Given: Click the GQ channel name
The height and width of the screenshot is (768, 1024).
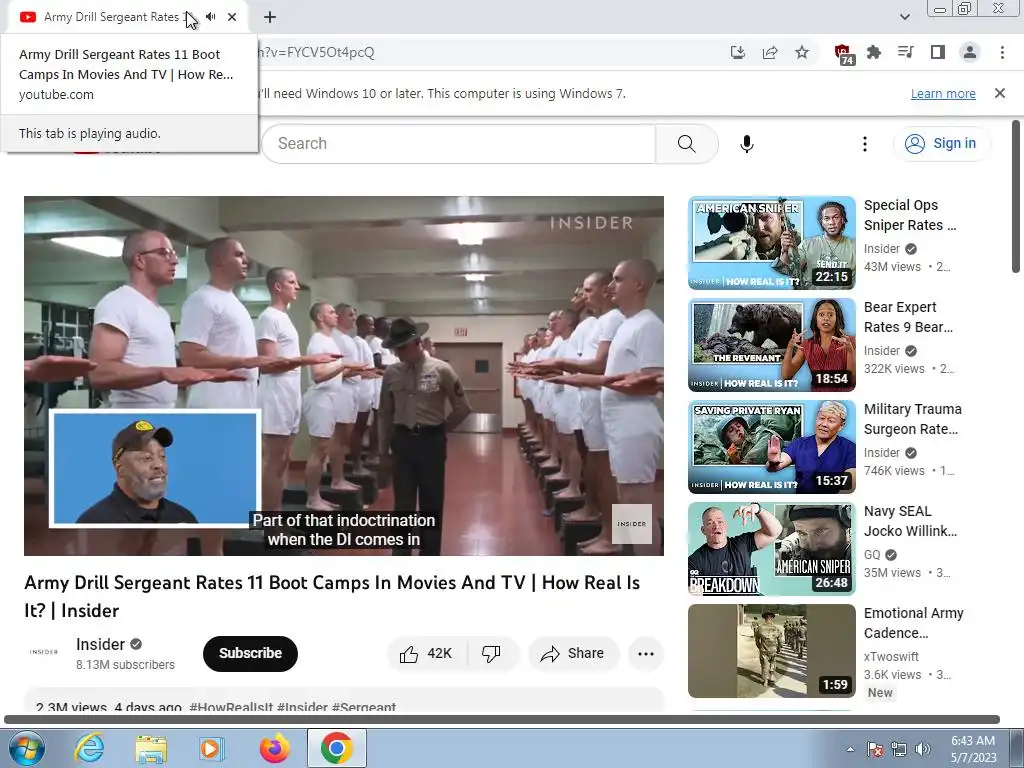Looking at the screenshot, I should tap(872, 554).
